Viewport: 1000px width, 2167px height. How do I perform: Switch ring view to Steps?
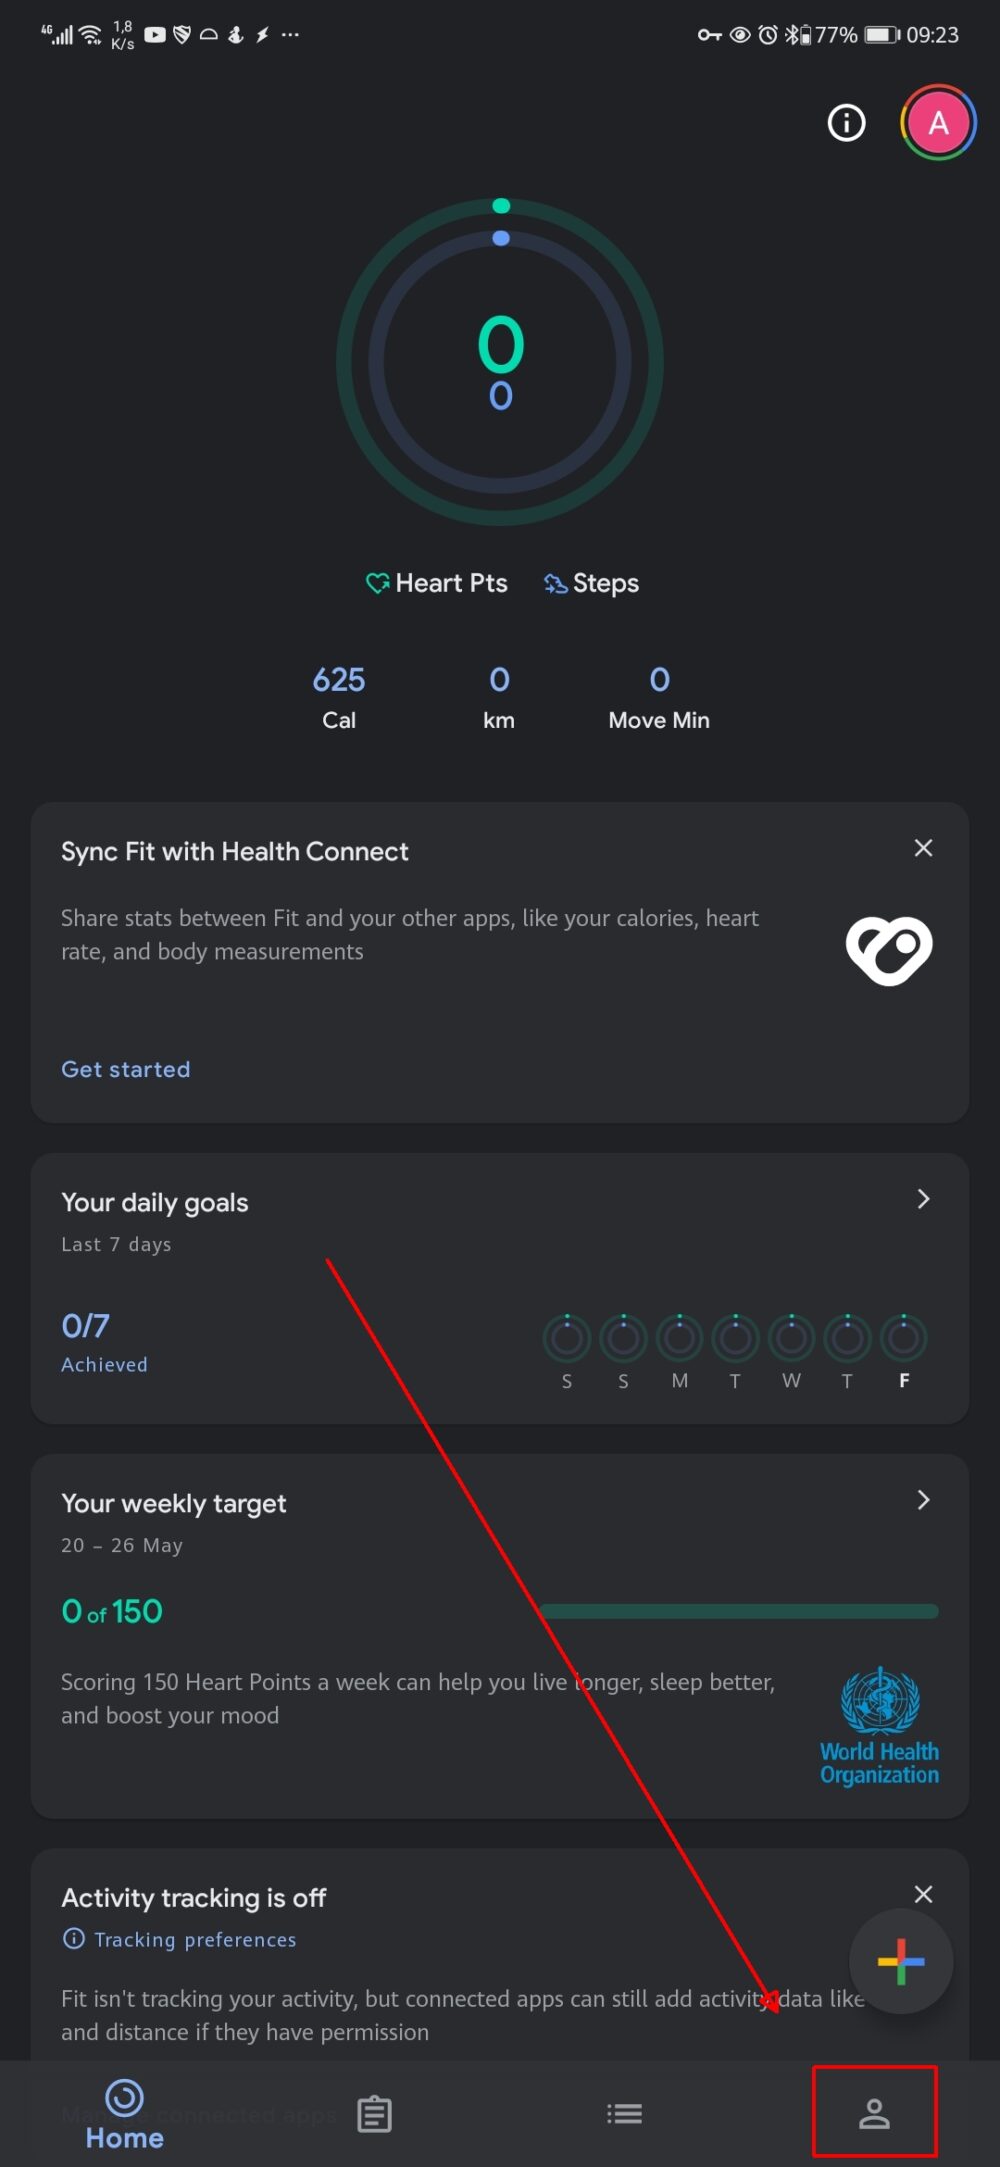pyautogui.click(x=590, y=583)
